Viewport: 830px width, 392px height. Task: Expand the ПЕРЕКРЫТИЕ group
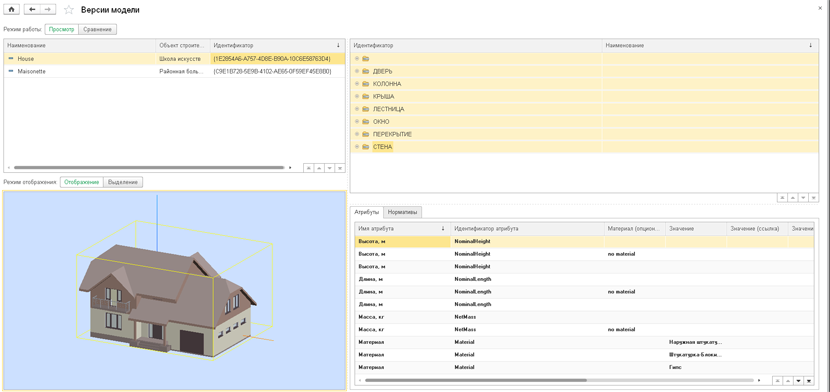pos(357,134)
